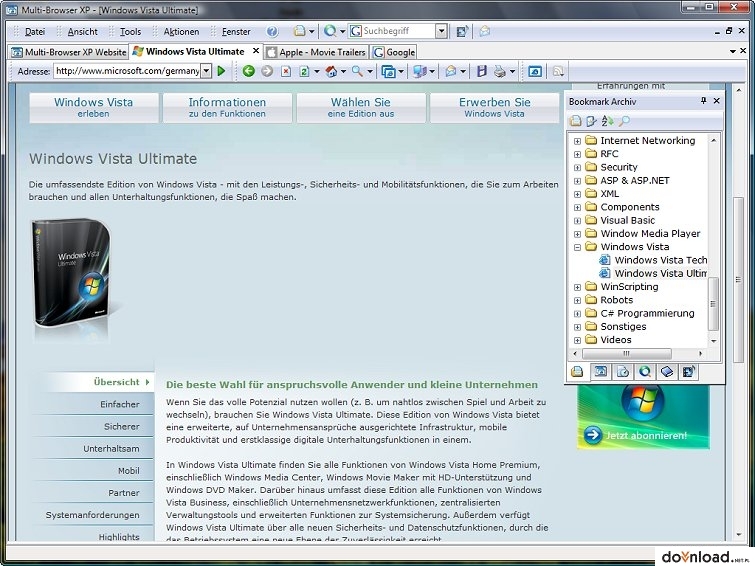Save the page with the floppy disk icon
The height and width of the screenshot is (566, 755).
(x=482, y=71)
